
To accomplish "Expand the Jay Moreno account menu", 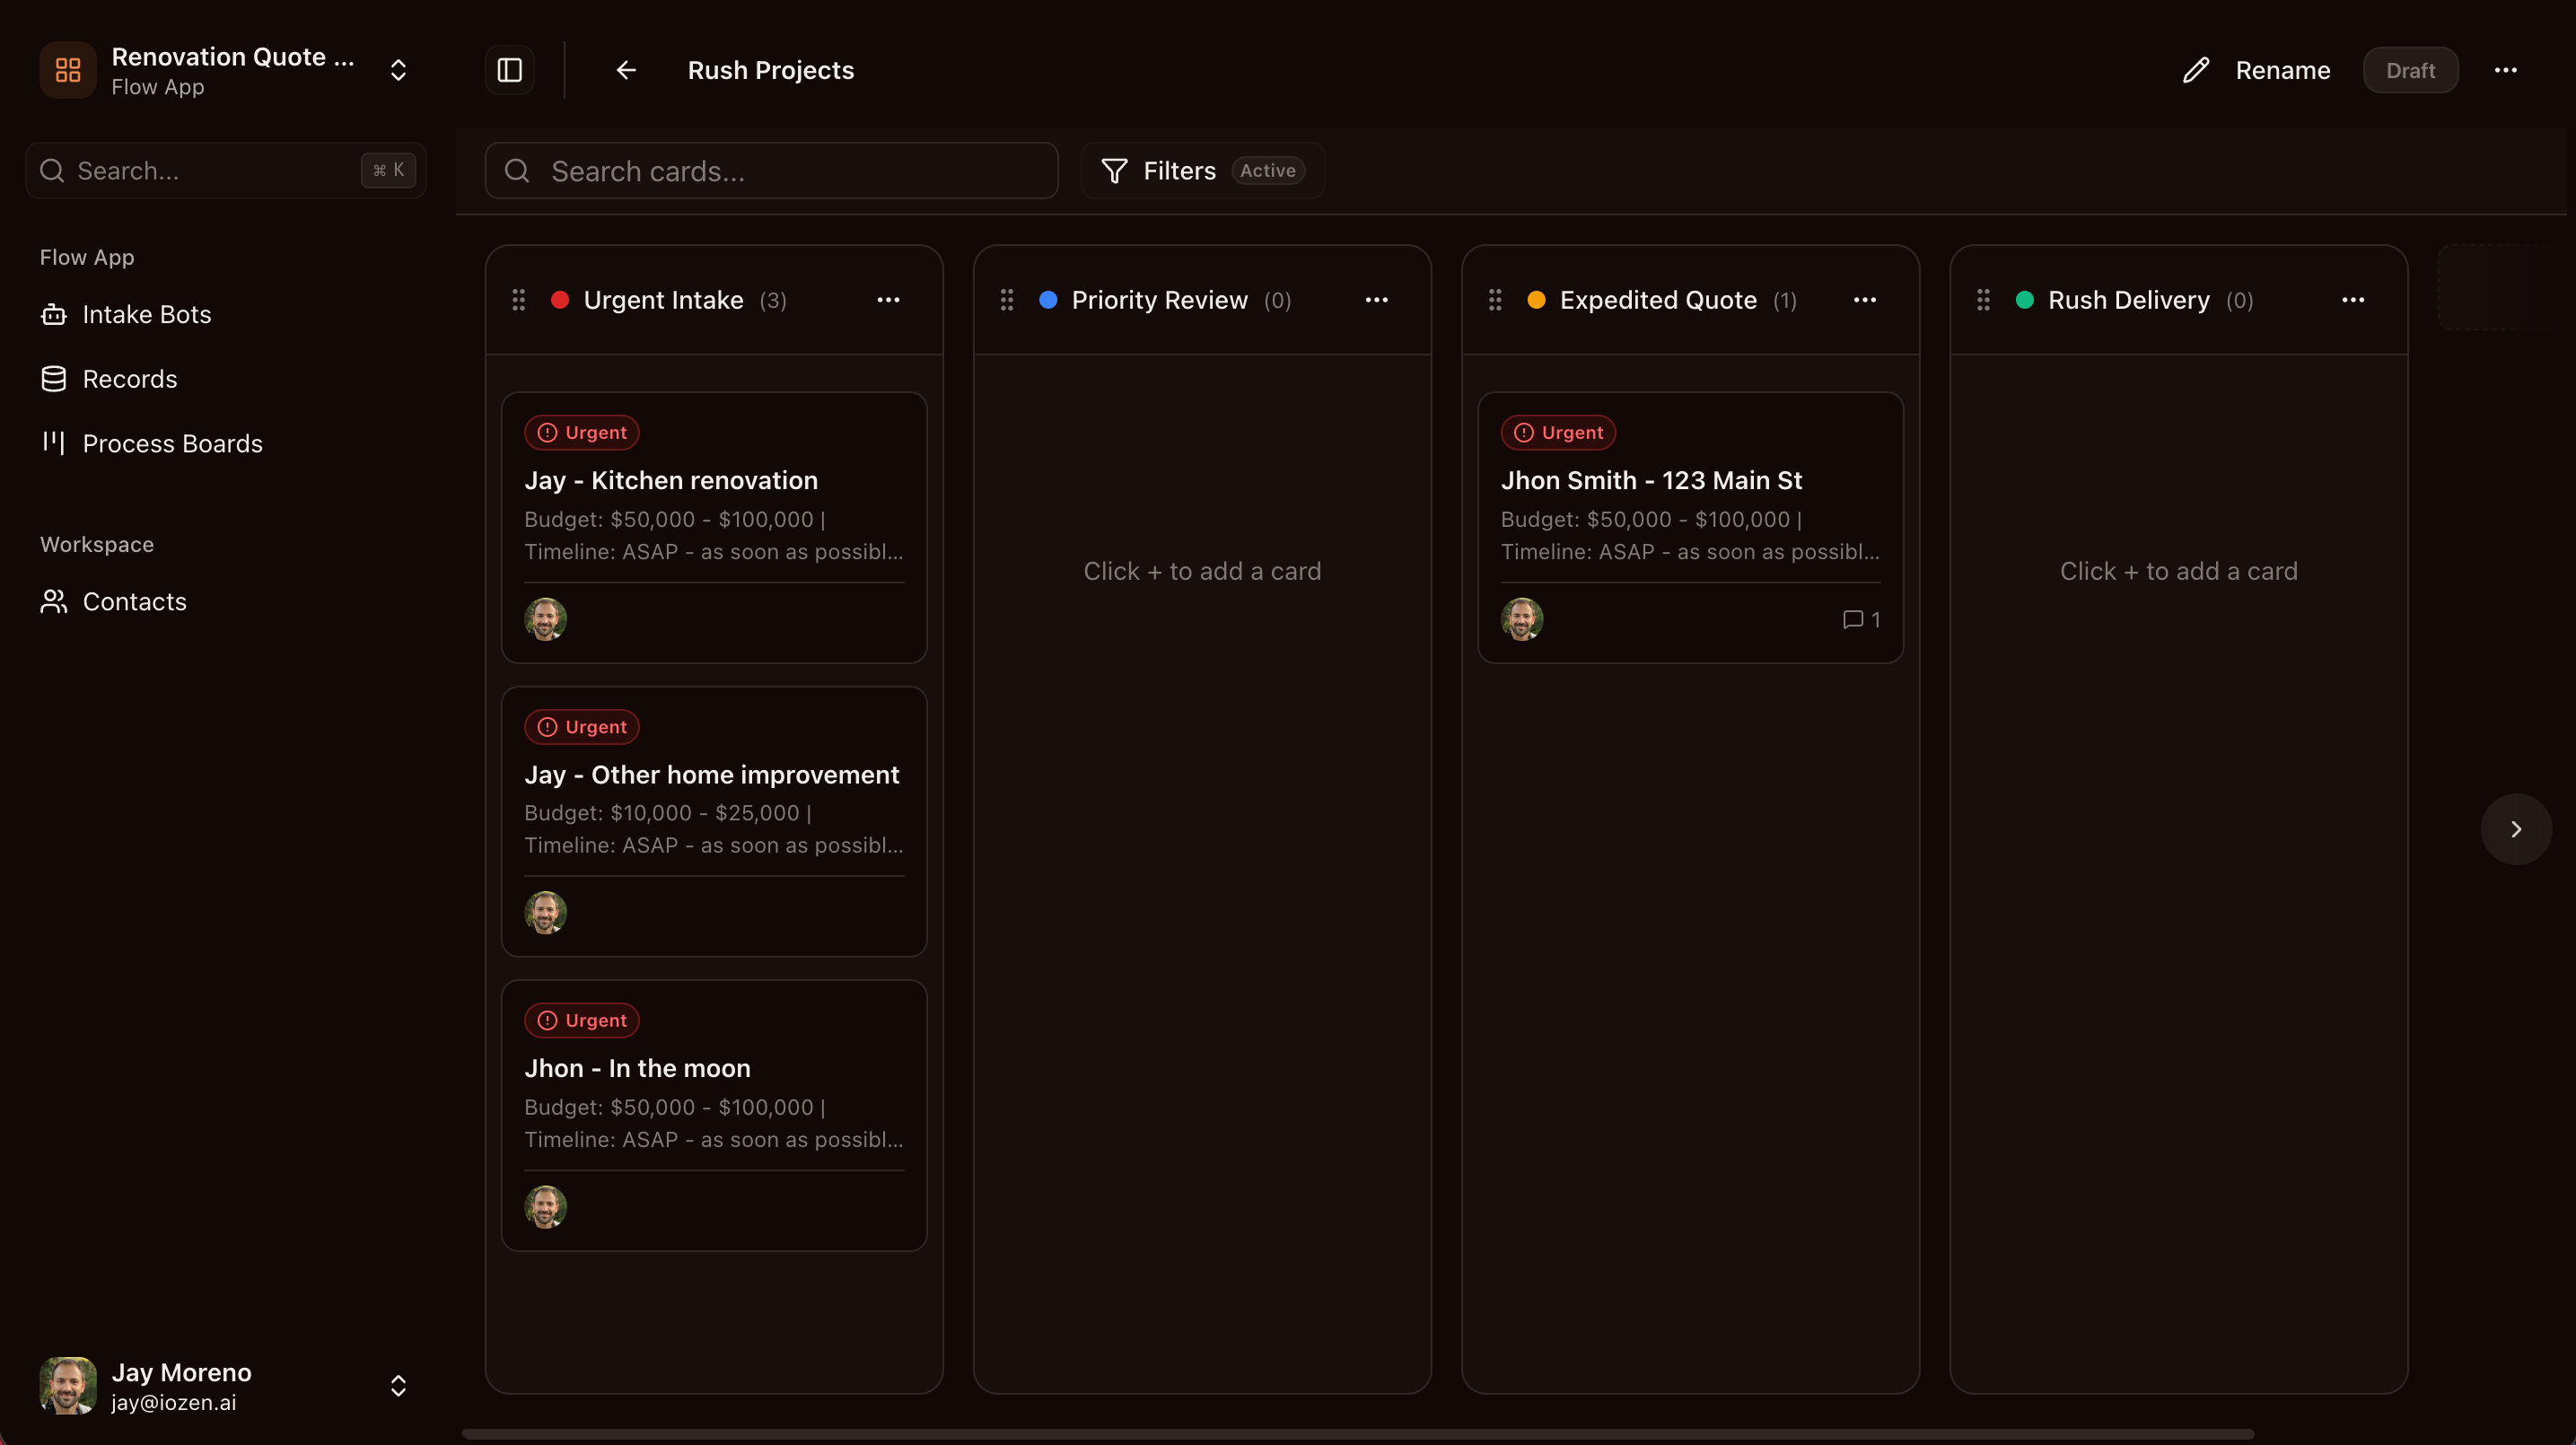I will tap(398, 1386).
